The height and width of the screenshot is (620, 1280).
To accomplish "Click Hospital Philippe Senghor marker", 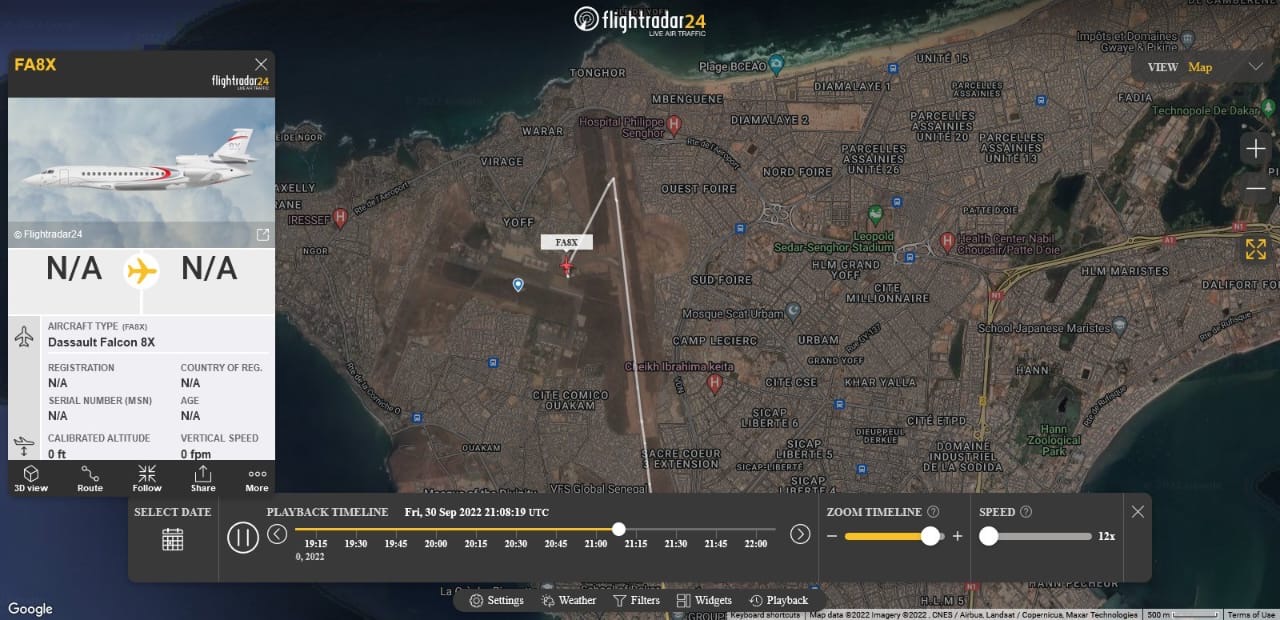I will tap(674, 125).
